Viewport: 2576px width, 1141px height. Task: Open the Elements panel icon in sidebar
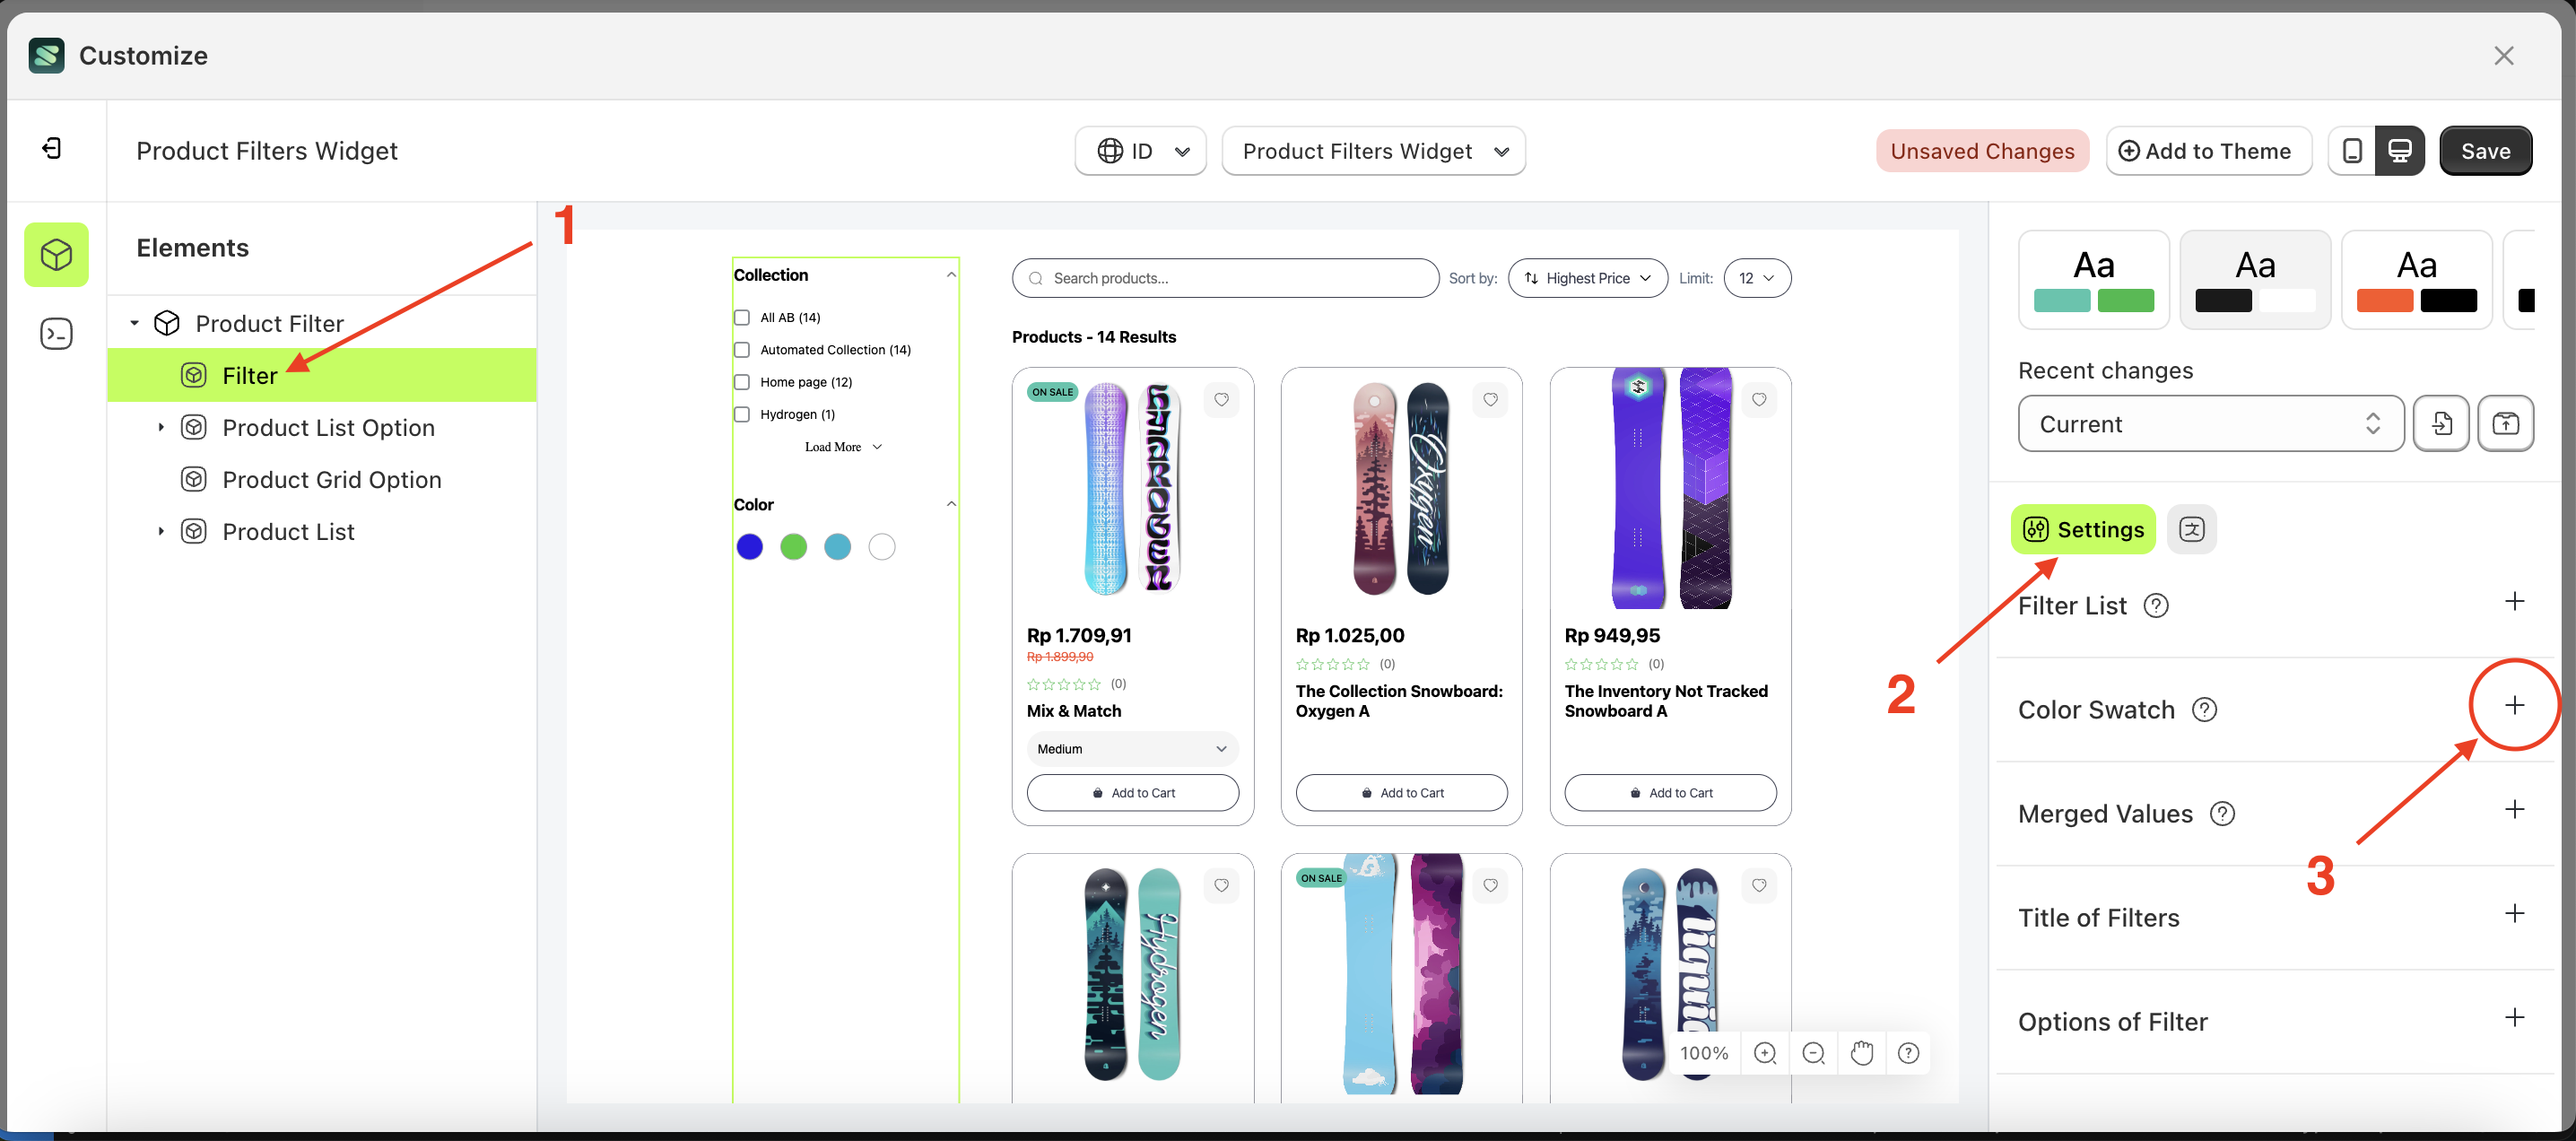point(56,254)
